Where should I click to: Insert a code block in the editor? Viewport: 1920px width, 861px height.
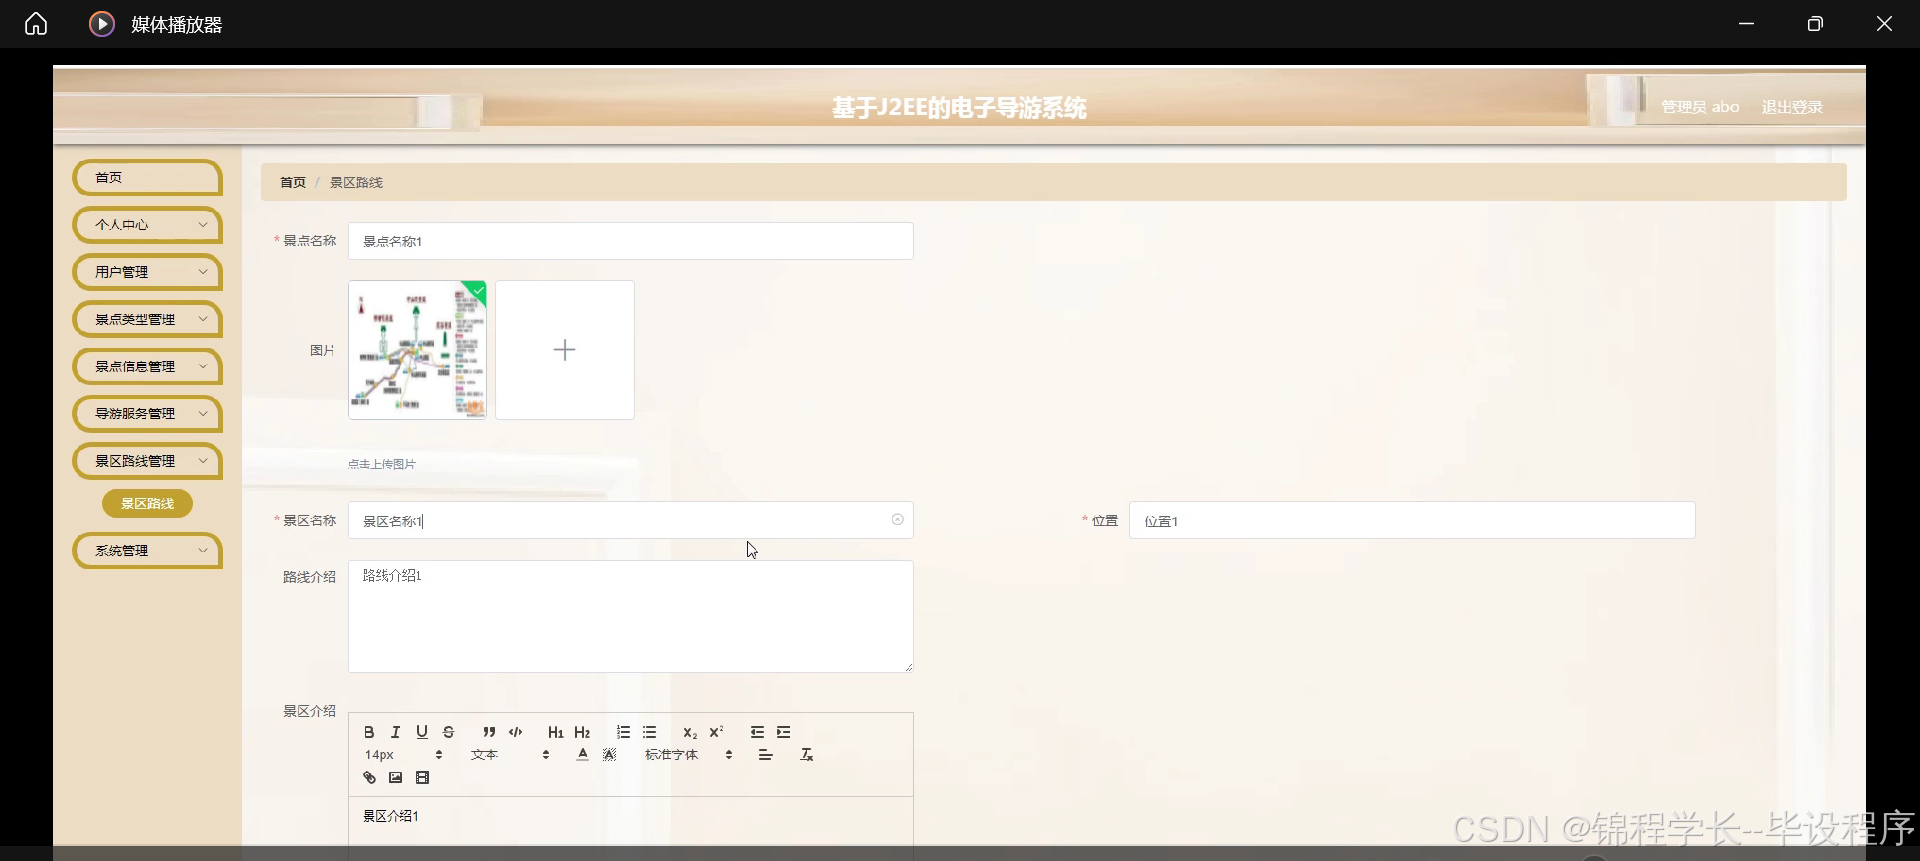[515, 732]
